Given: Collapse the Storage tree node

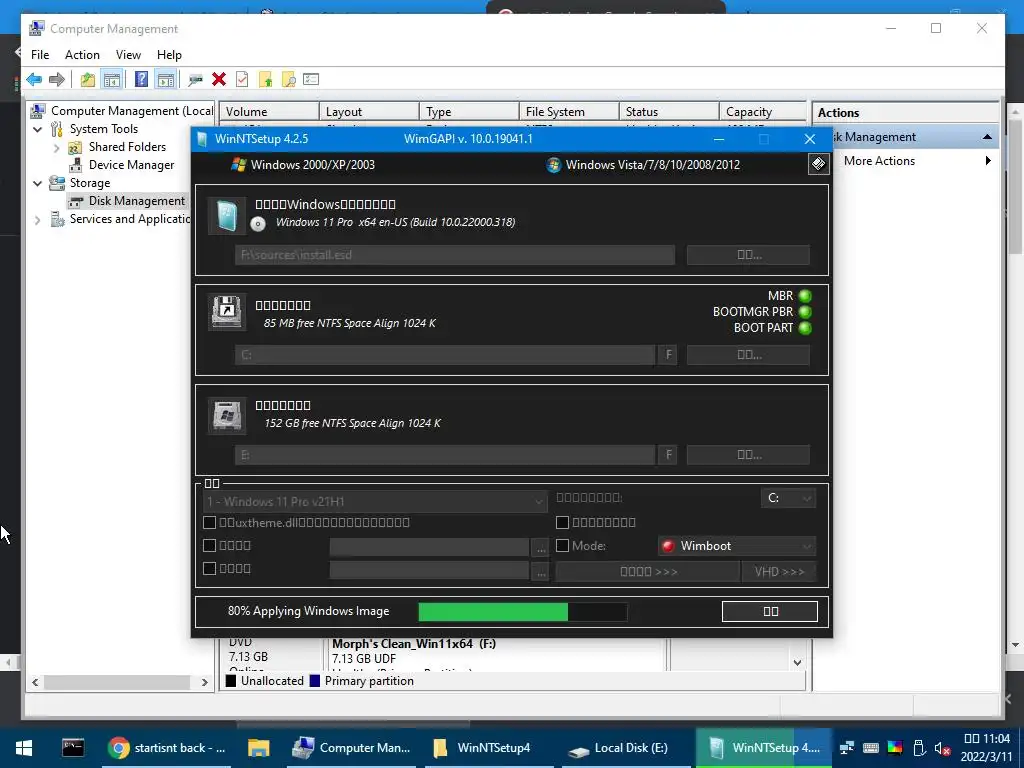Looking at the screenshot, I should pyautogui.click(x=38, y=184).
